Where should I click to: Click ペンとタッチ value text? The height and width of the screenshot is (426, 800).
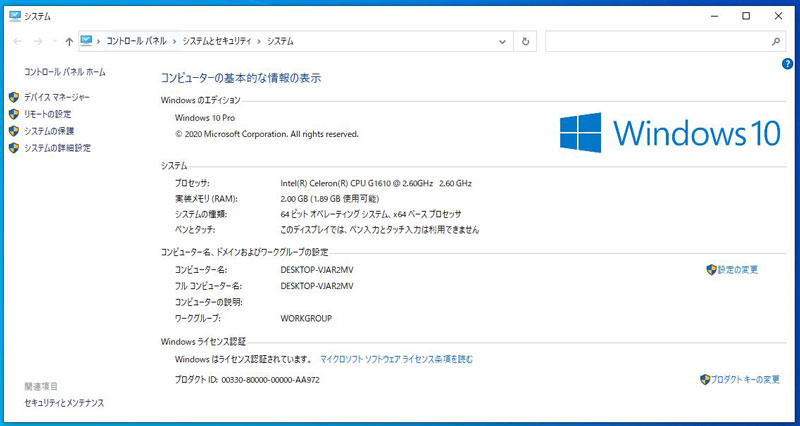[x=380, y=230]
